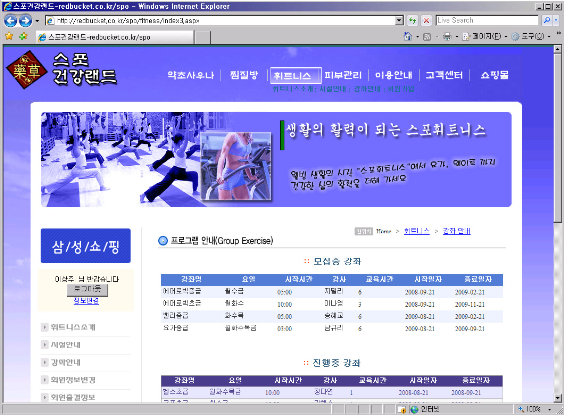The width and height of the screenshot is (564, 415).
Task: Open the 찜질방 navigation menu
Action: [x=244, y=75]
